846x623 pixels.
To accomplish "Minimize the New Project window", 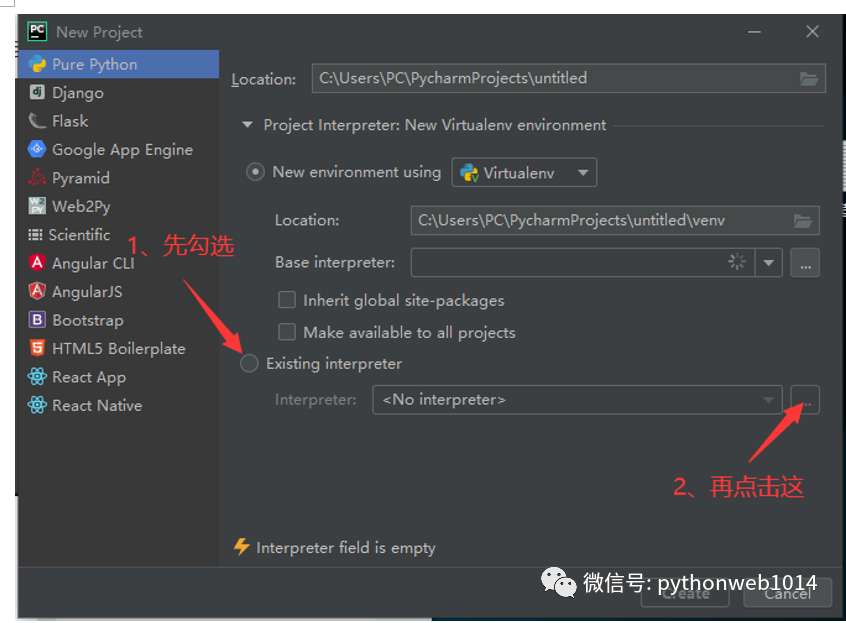I will tap(754, 32).
